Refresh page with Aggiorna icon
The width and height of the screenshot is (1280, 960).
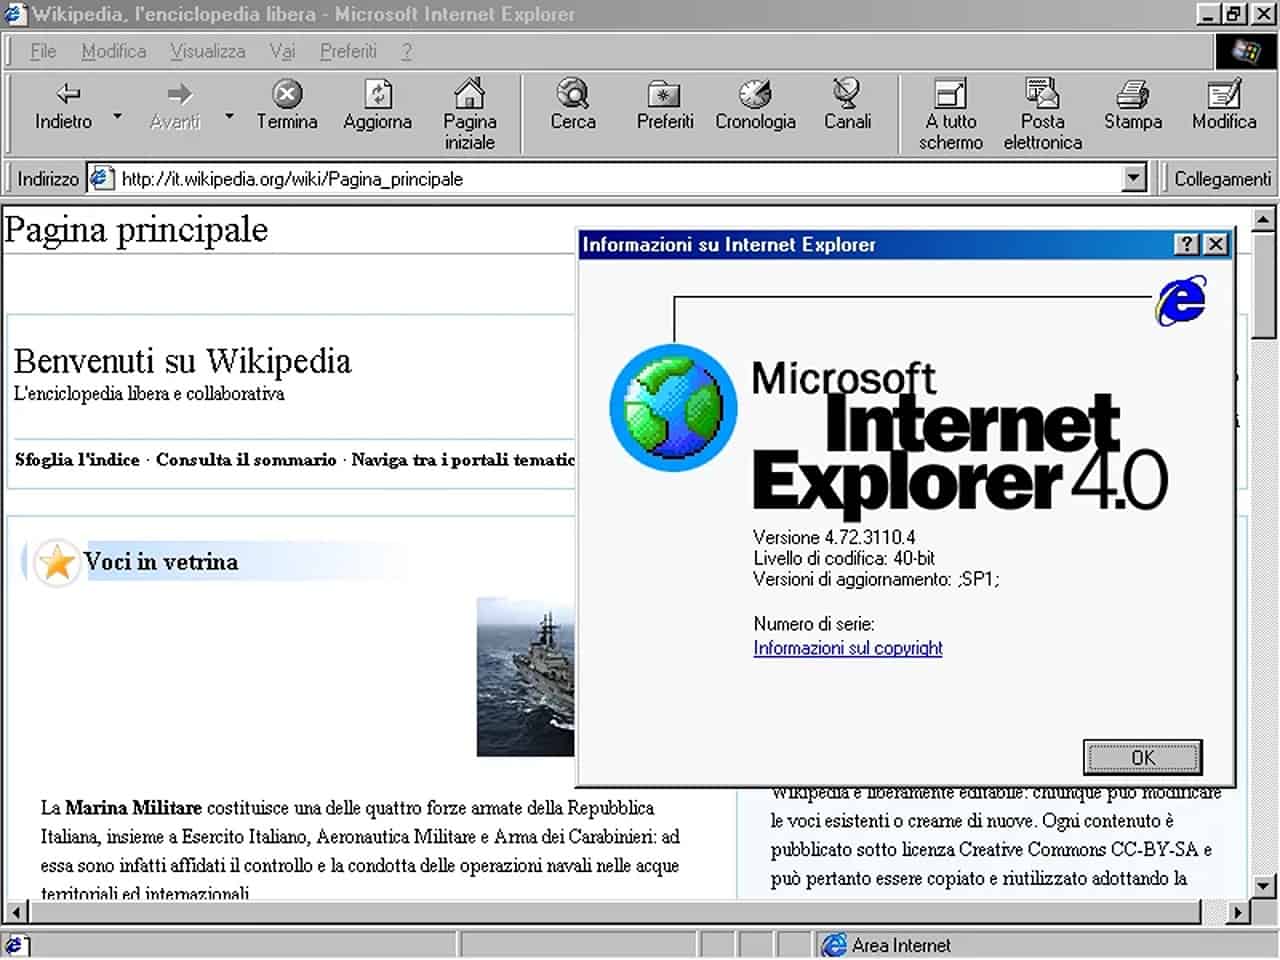click(x=377, y=95)
